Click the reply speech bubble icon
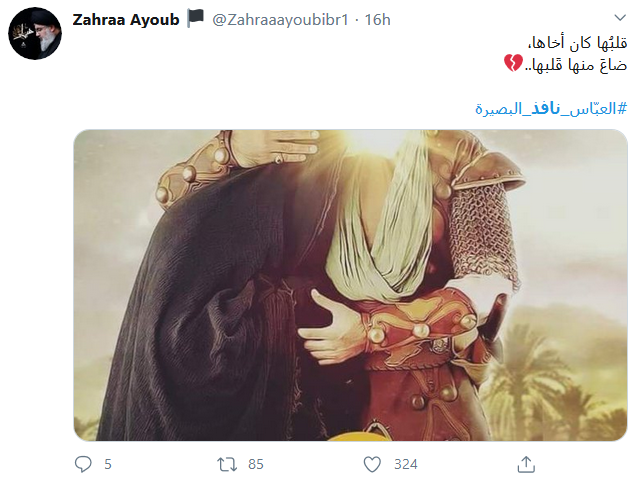This screenshot has height=477, width=635. 83,464
